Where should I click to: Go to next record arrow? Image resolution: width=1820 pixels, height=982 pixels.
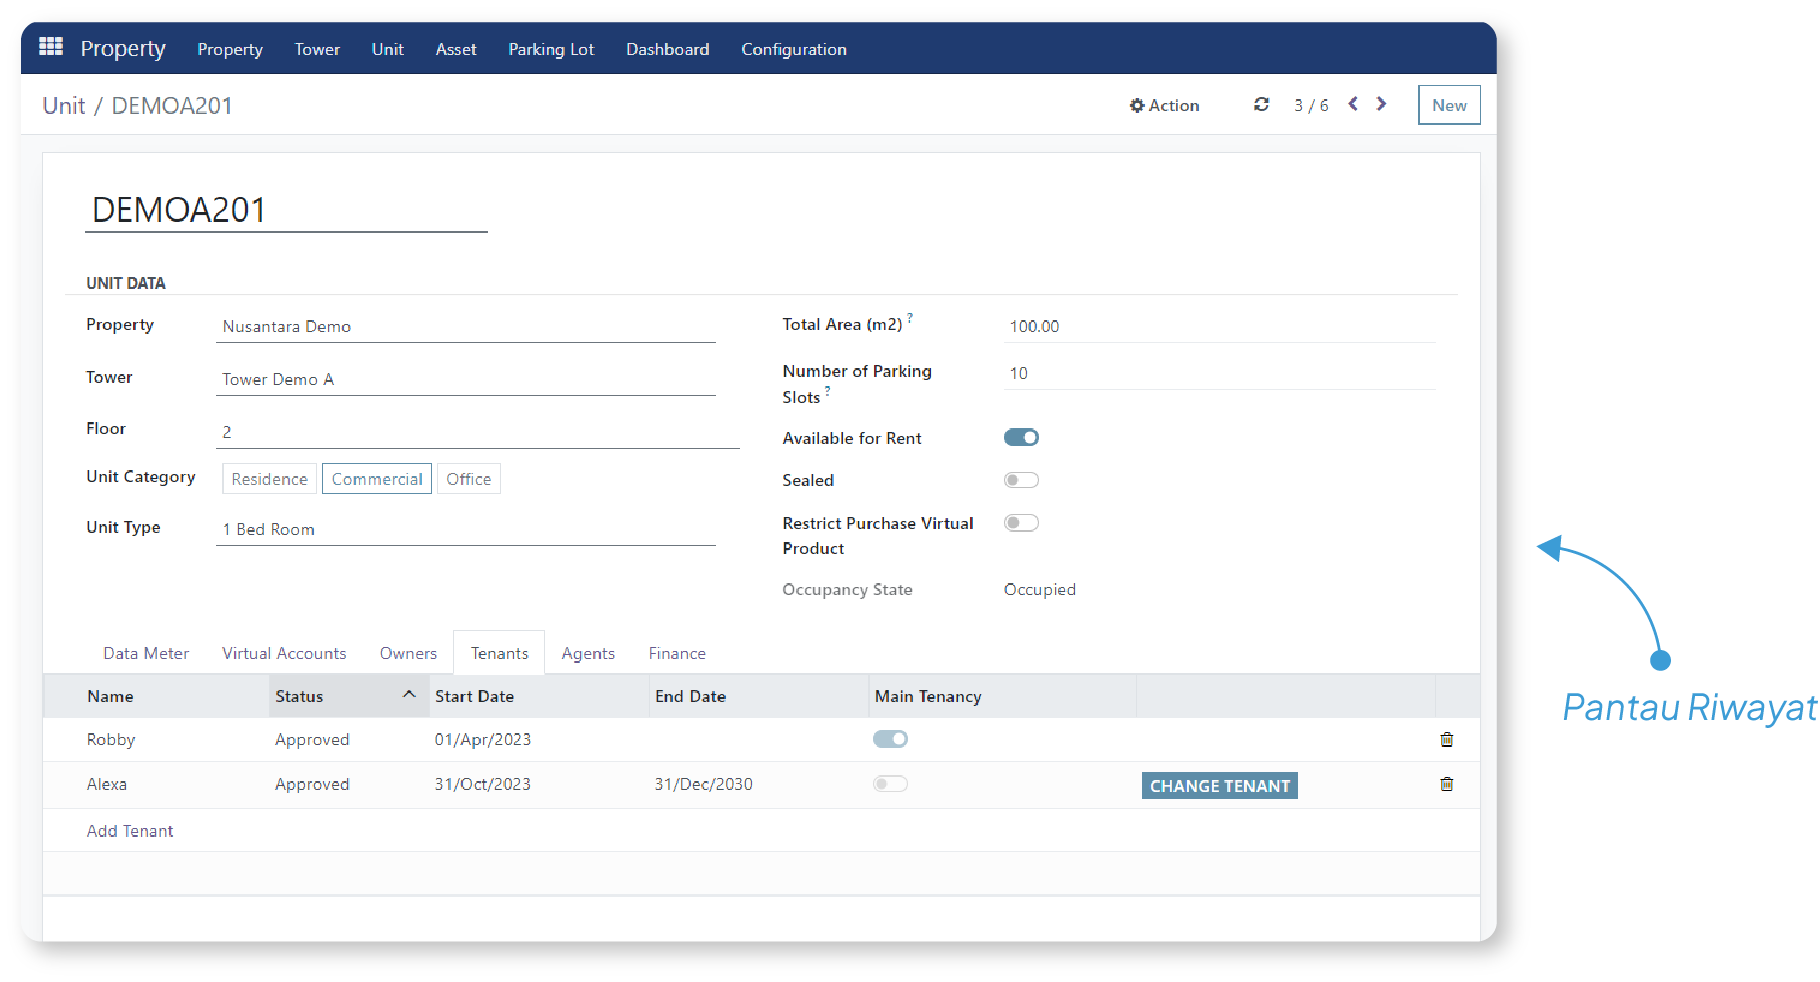click(1382, 104)
